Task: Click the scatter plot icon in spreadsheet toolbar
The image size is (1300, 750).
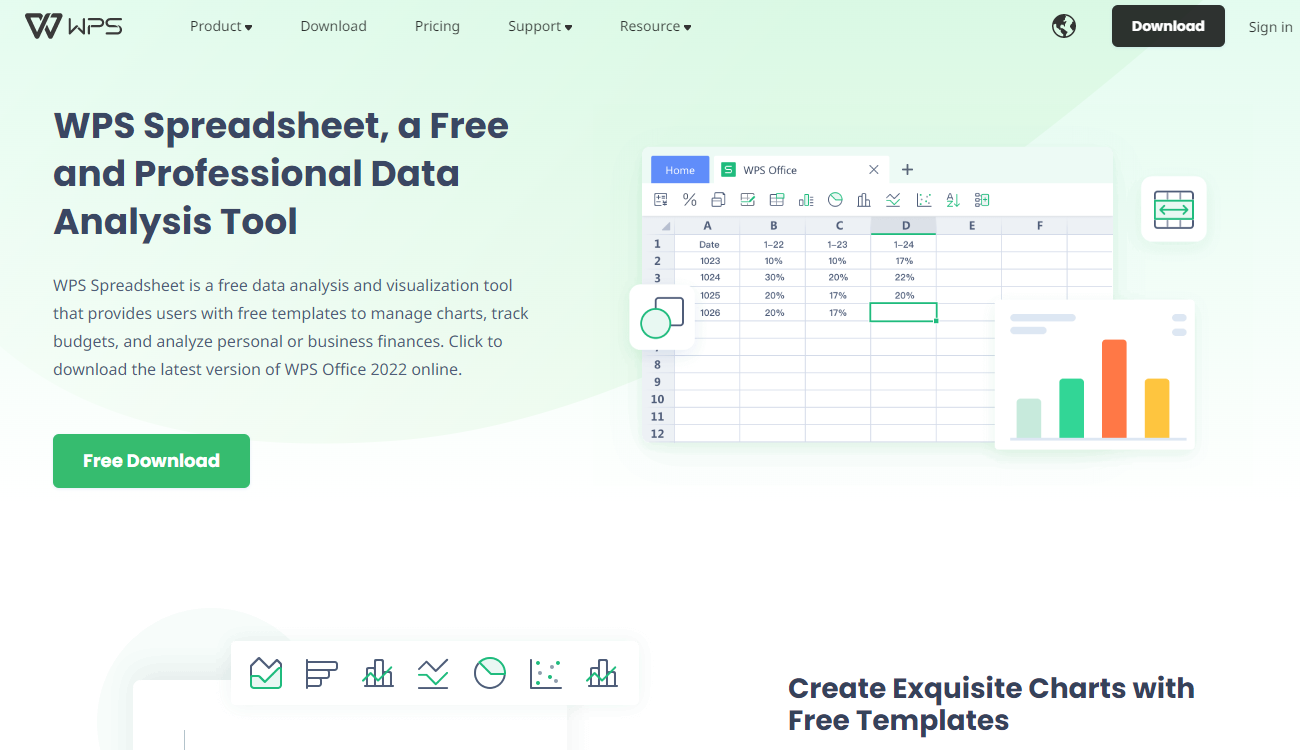Action: 923,200
